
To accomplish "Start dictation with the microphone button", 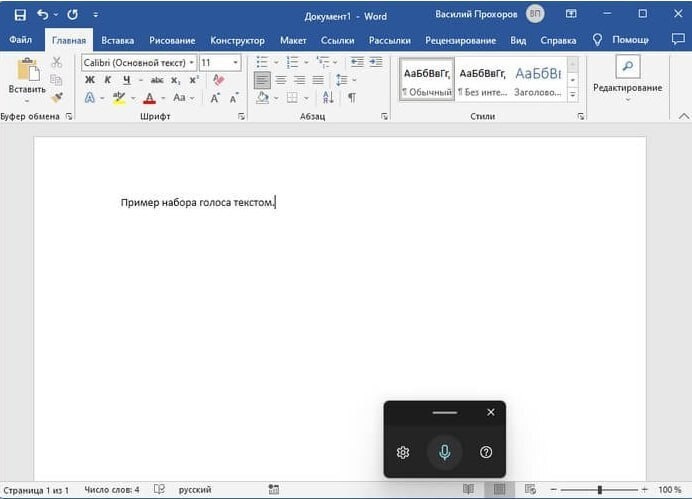I will tap(444, 452).
